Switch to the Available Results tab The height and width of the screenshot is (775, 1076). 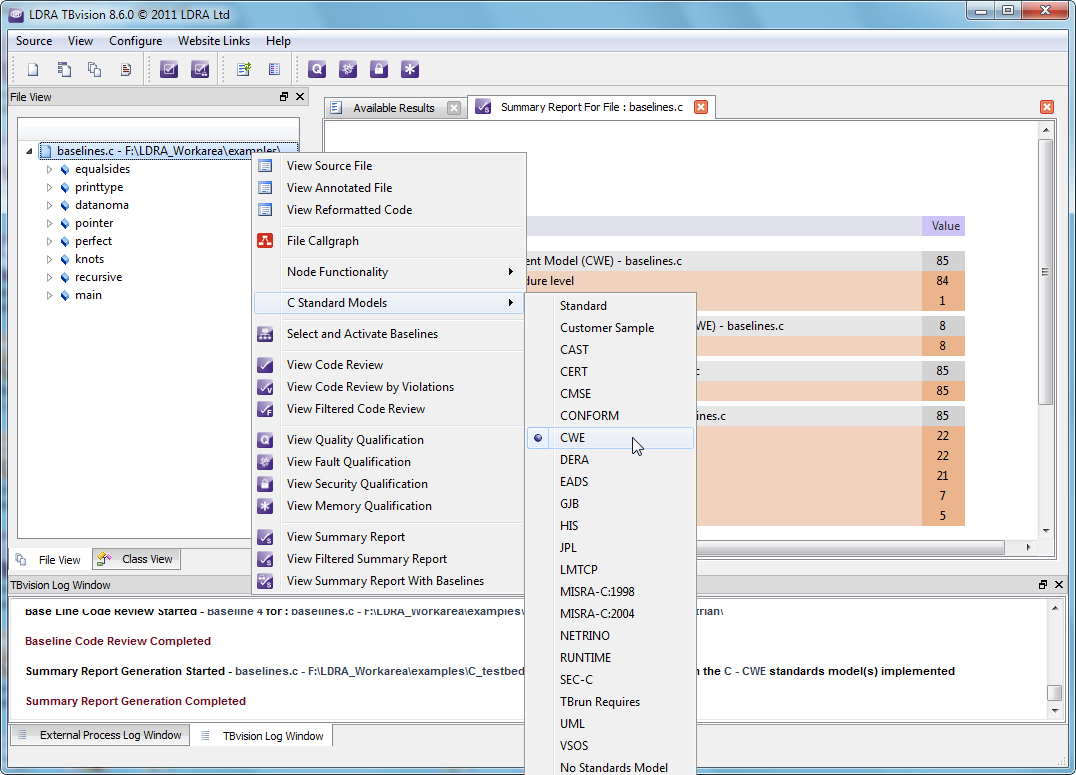(393, 108)
